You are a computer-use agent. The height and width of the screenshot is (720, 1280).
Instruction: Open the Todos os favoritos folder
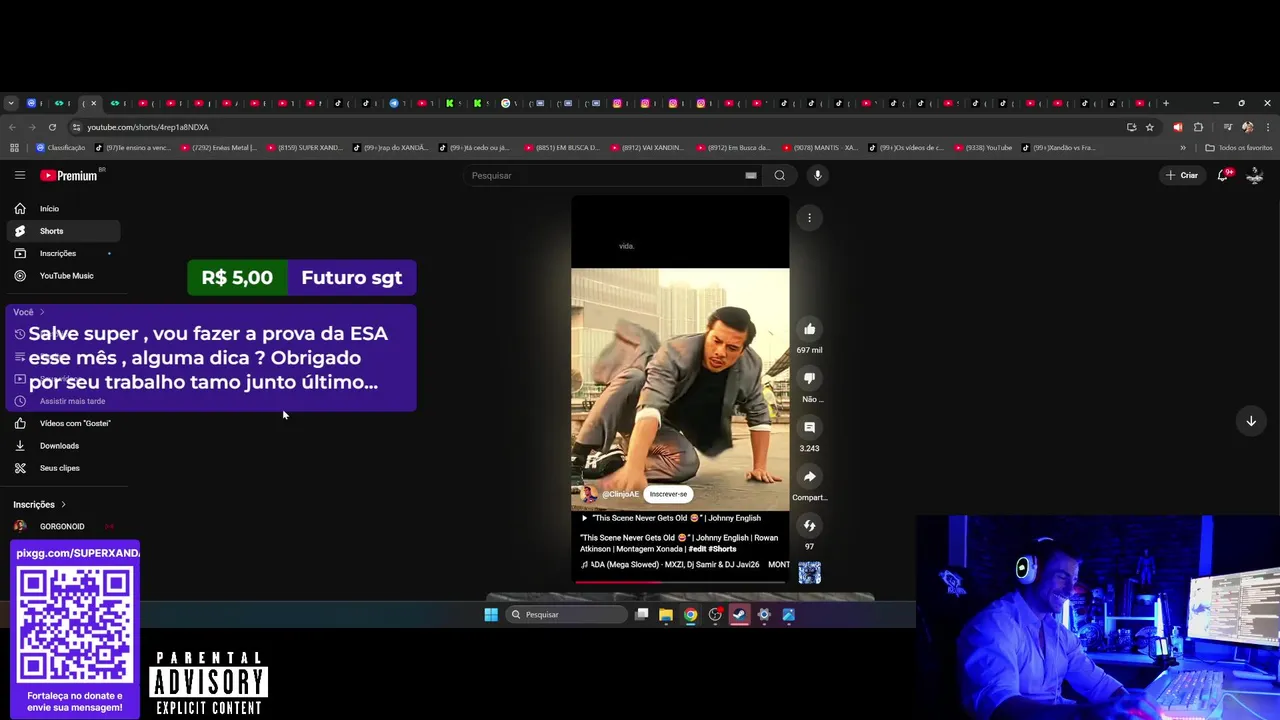(1238, 148)
